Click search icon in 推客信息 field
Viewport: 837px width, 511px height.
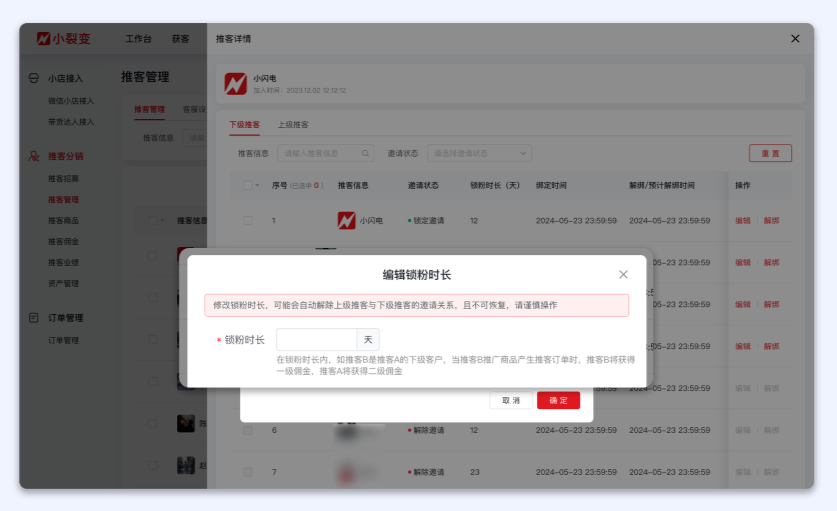pos(365,153)
